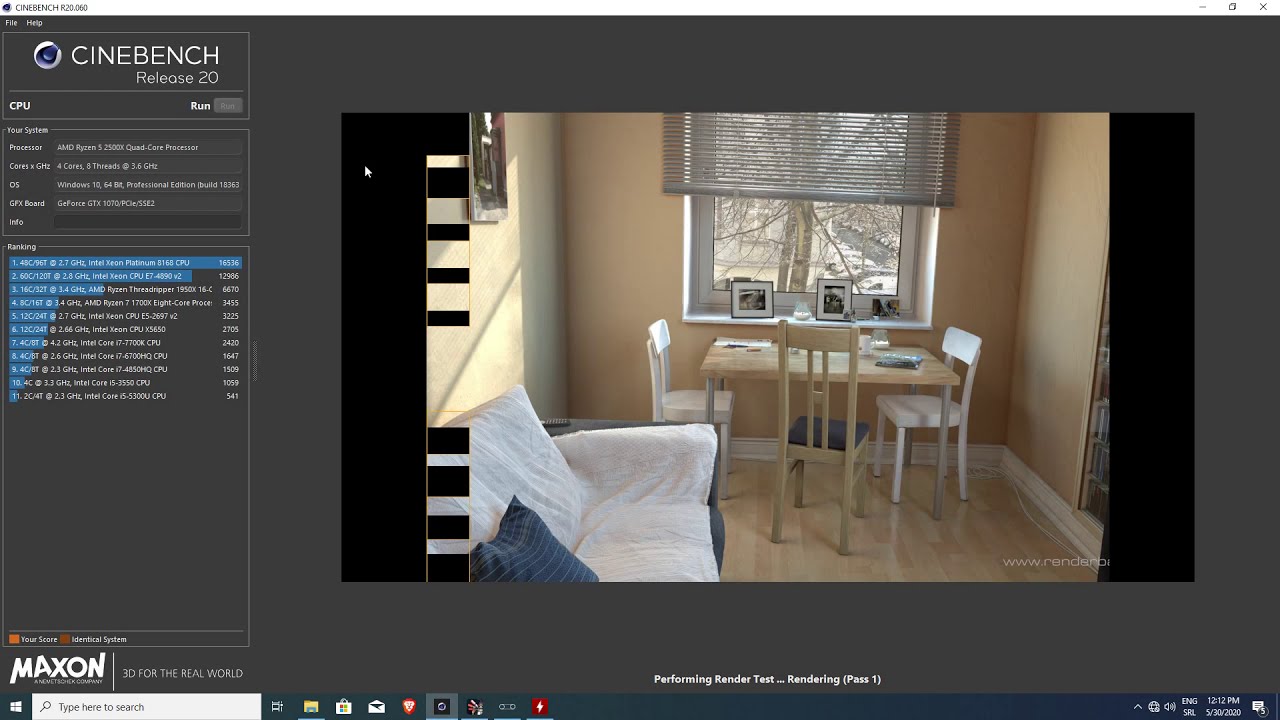The width and height of the screenshot is (1280, 720).
Task: Click the spiky red-white taskbar app icon
Action: [x=475, y=707]
